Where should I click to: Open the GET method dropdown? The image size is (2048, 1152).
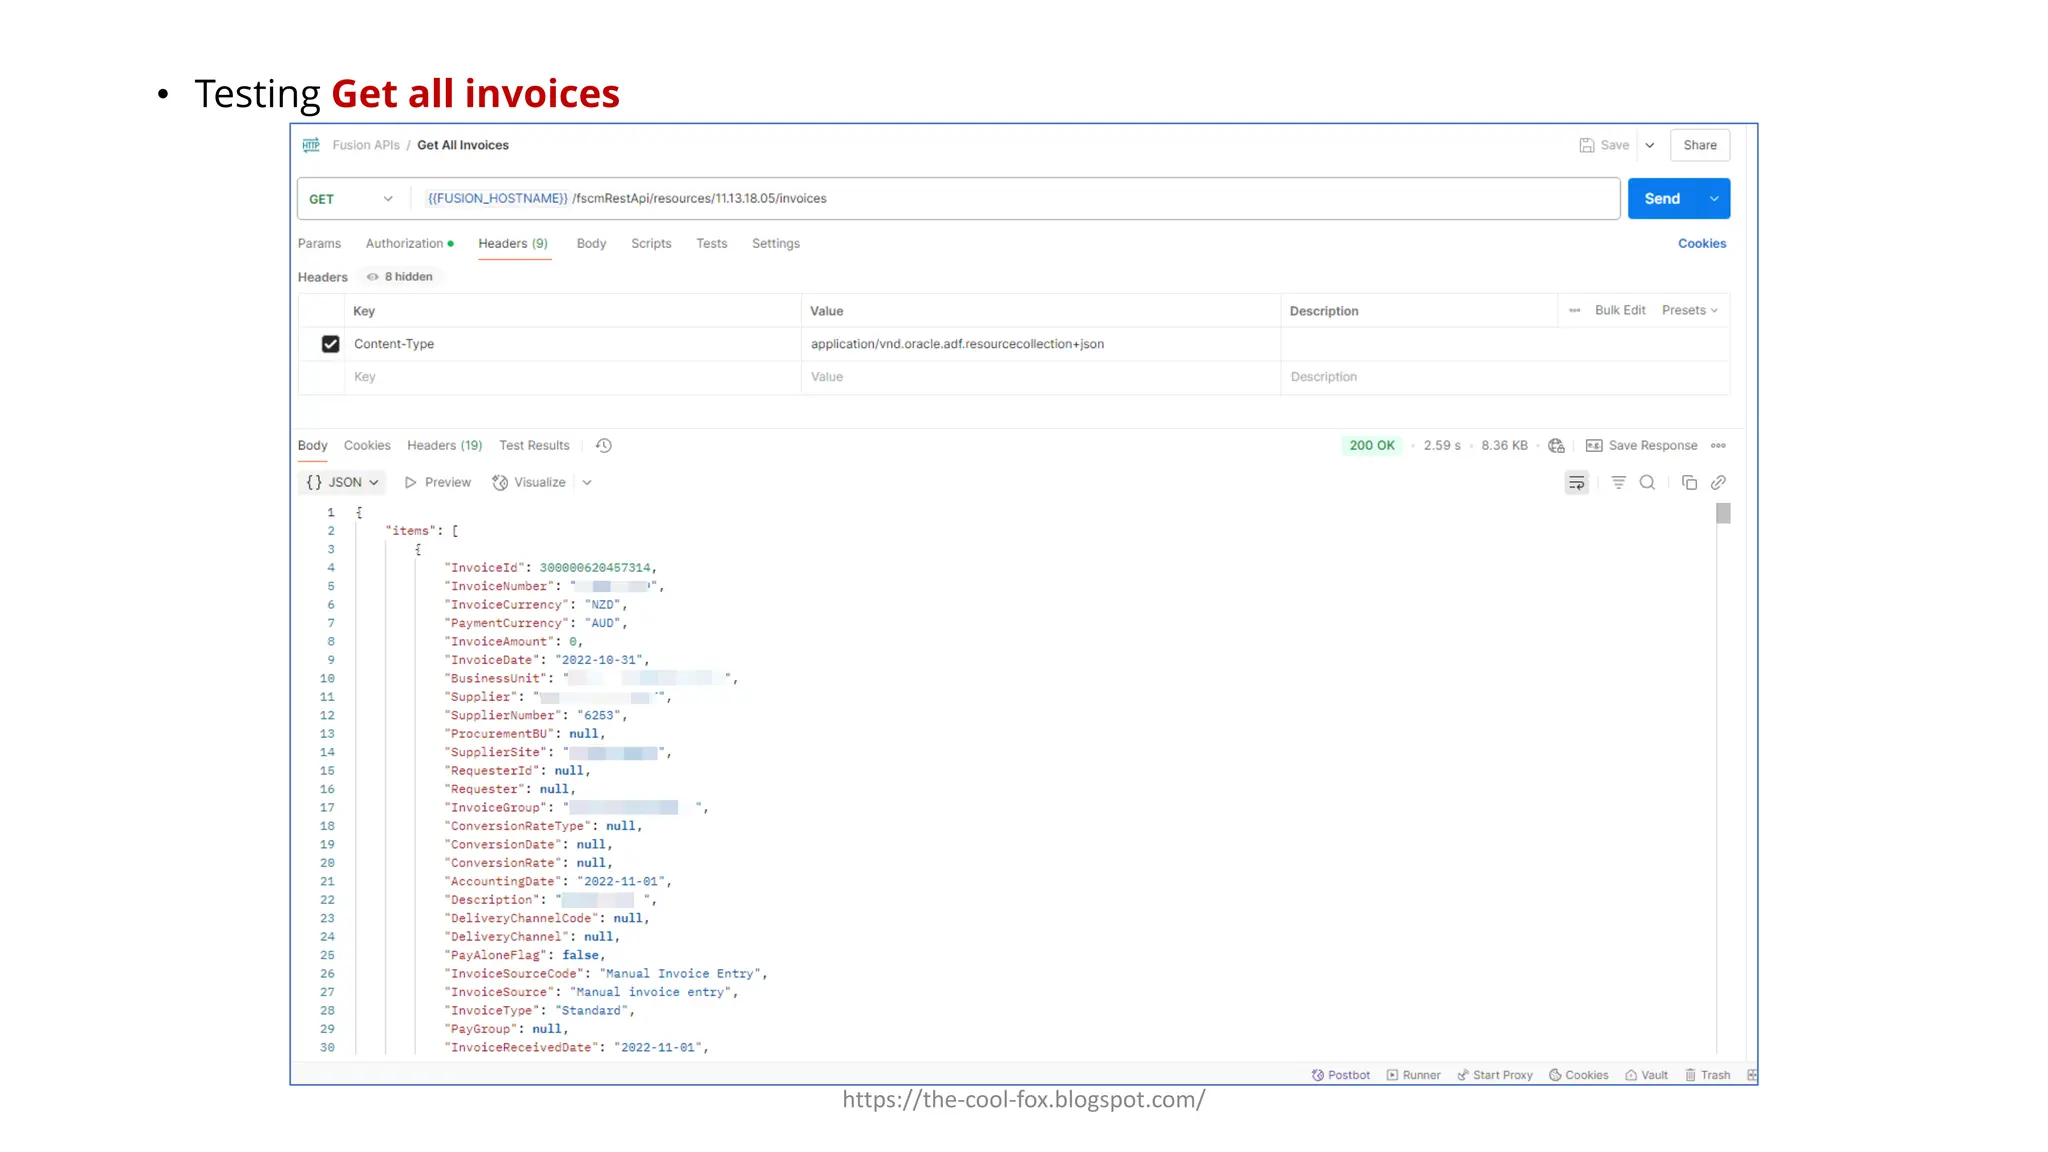[x=351, y=199]
